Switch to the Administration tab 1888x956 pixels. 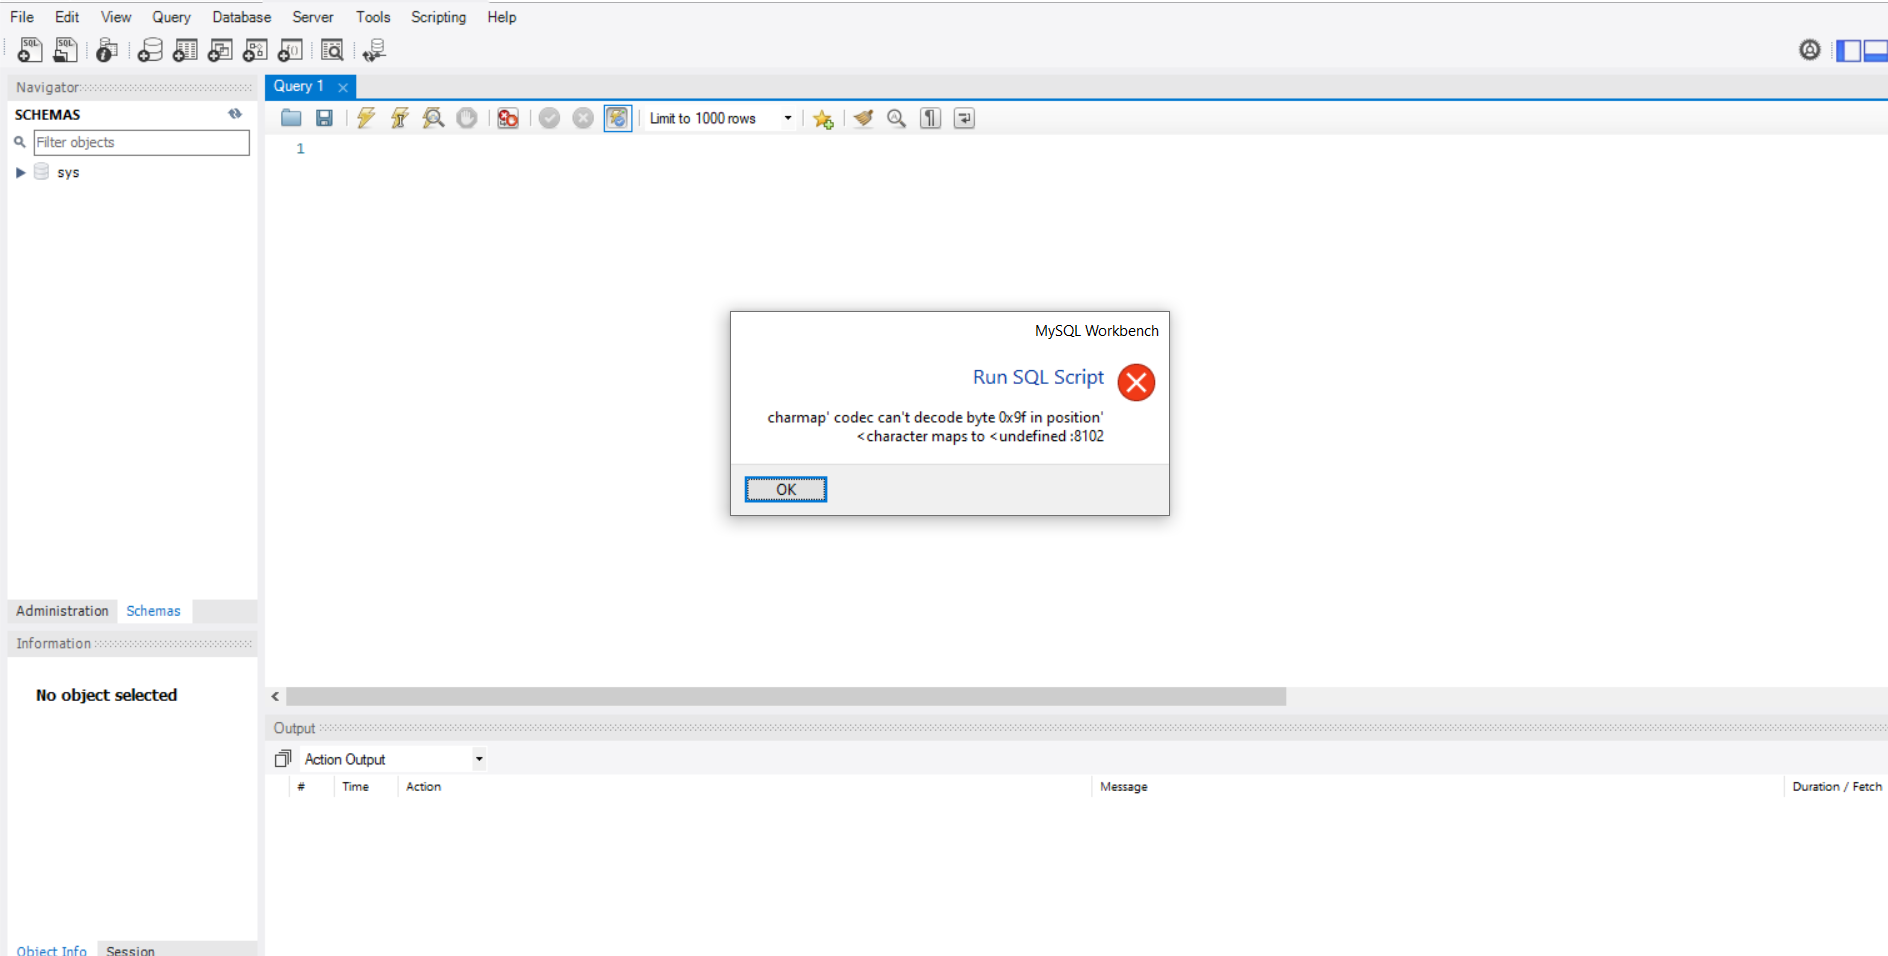61,611
